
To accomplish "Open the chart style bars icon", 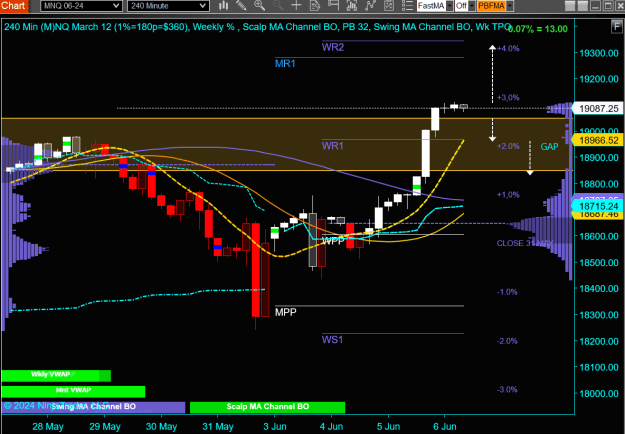I will click(224, 6).
